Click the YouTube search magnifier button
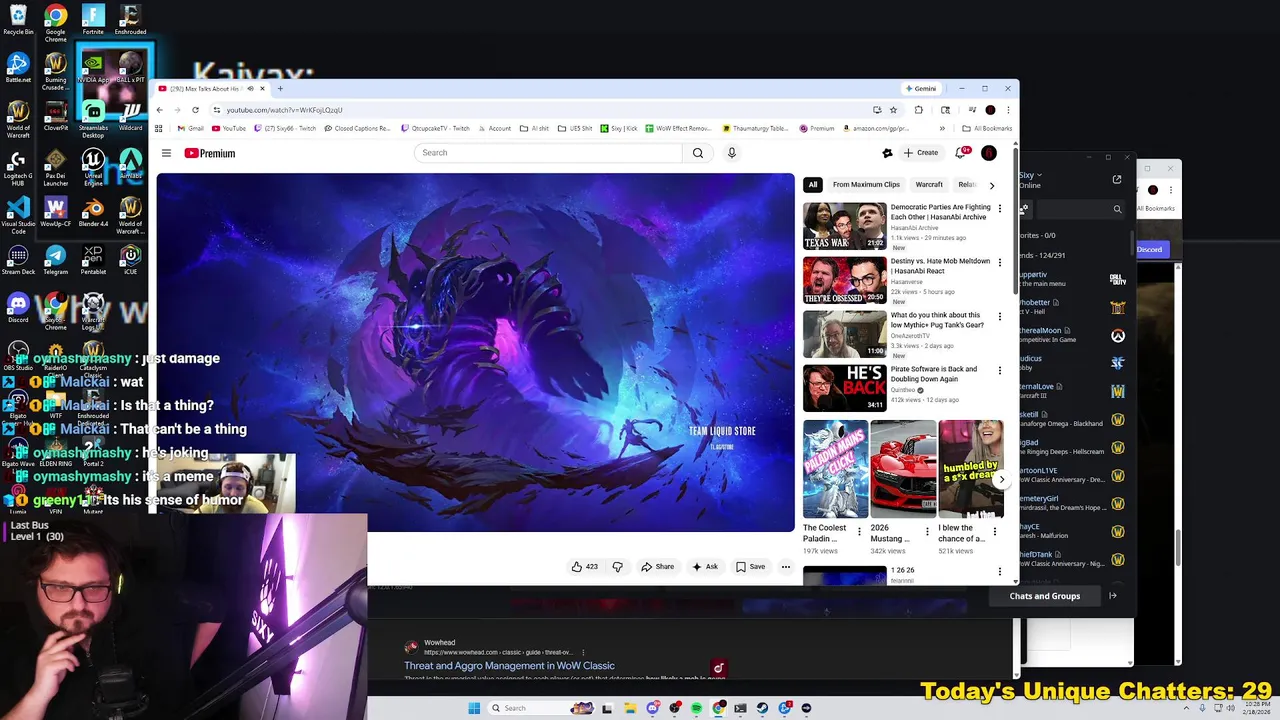1280x720 pixels. (x=698, y=153)
